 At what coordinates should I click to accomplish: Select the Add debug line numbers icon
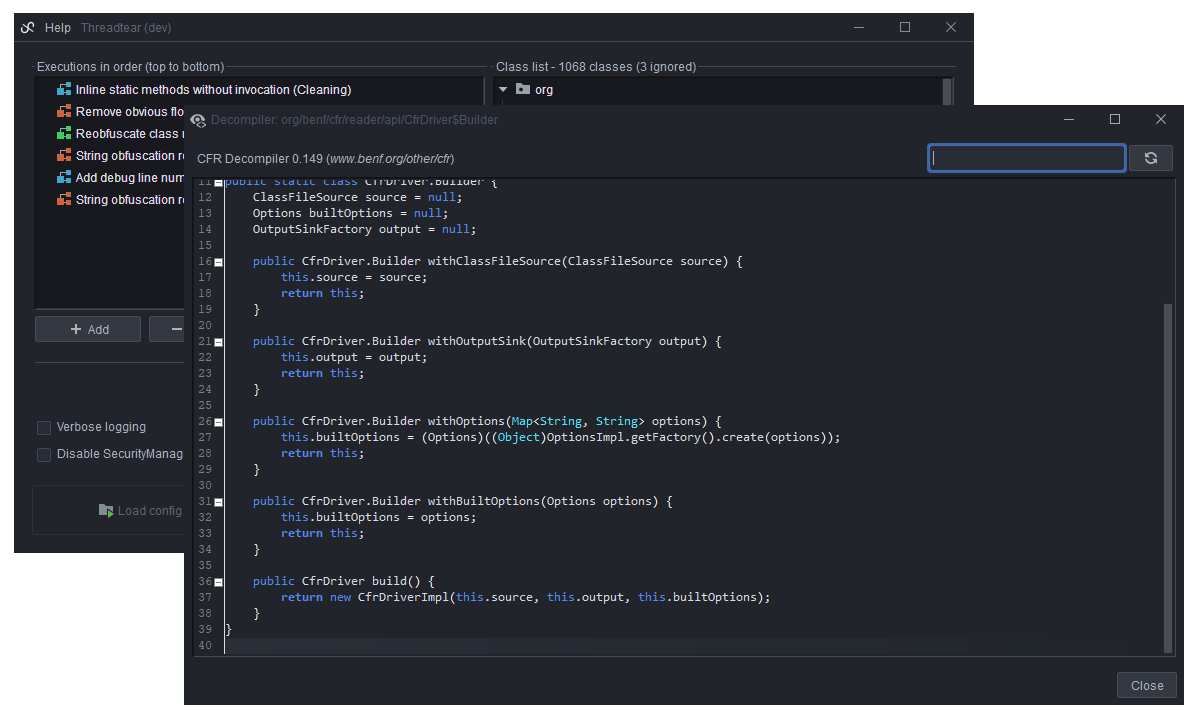point(62,177)
